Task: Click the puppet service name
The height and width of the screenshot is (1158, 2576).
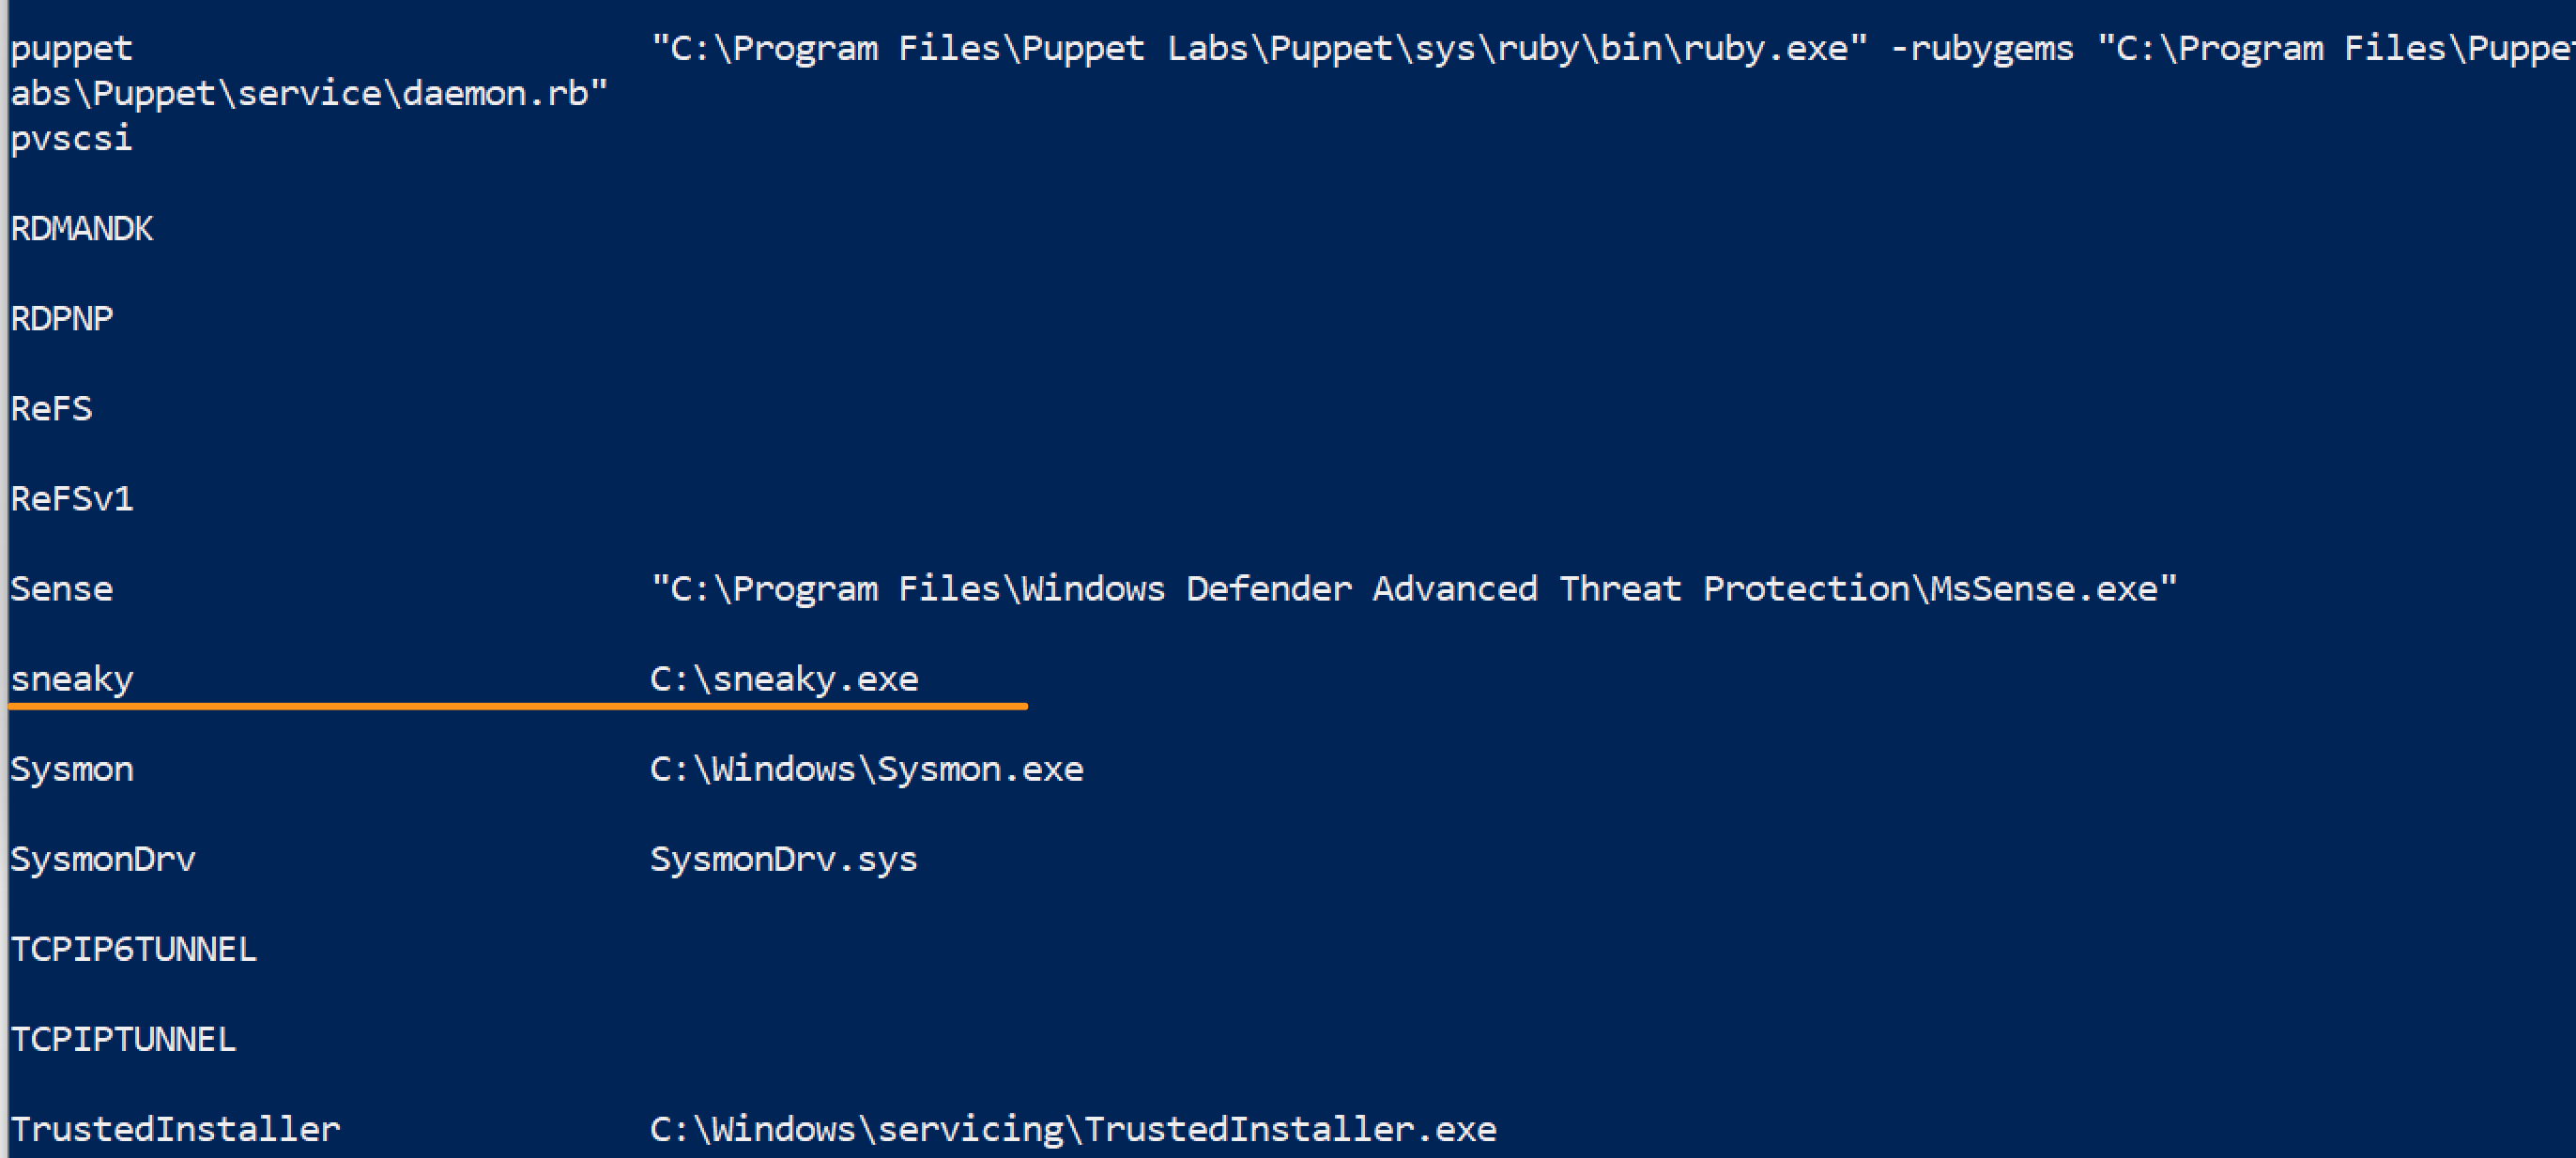Action: (x=71, y=49)
